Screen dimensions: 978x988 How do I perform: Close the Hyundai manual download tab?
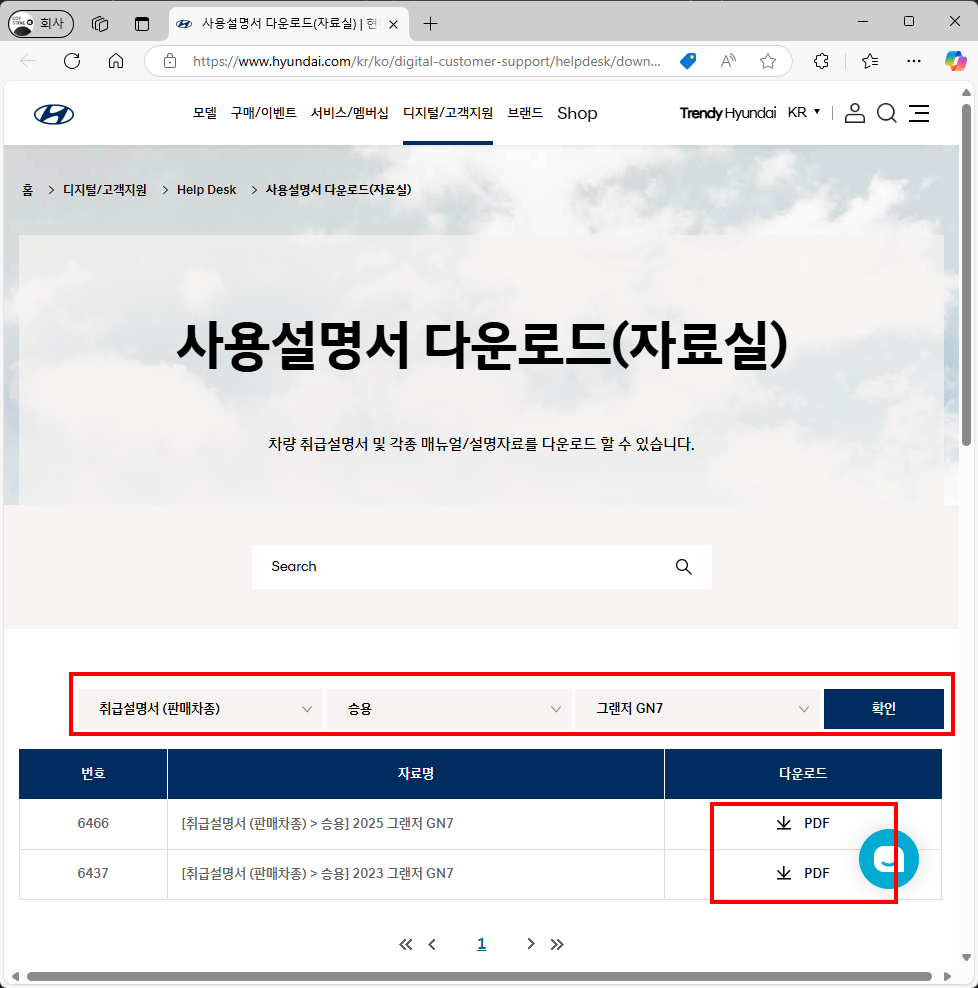tap(393, 24)
